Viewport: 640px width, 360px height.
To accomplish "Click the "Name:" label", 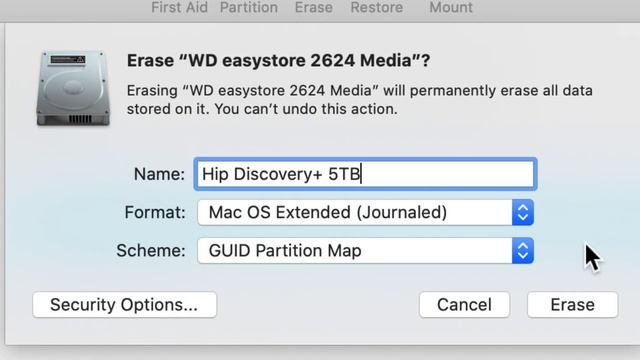I will 160,174.
